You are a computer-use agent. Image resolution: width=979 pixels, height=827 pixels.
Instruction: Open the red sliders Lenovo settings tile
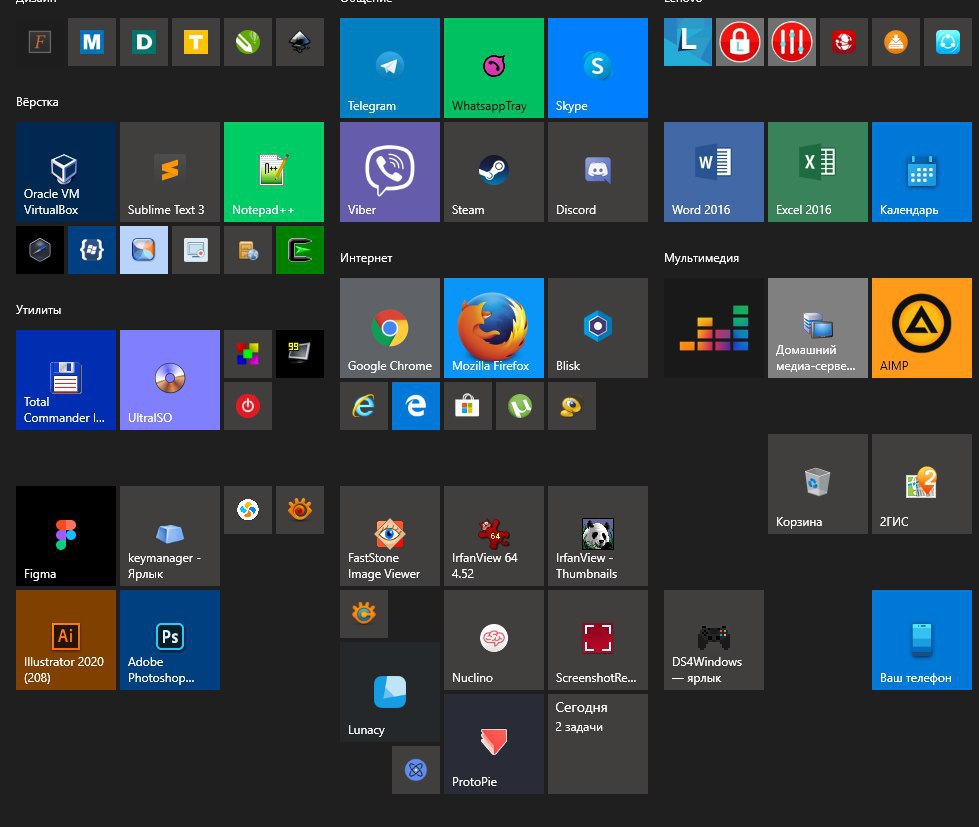pyautogui.click(x=792, y=42)
